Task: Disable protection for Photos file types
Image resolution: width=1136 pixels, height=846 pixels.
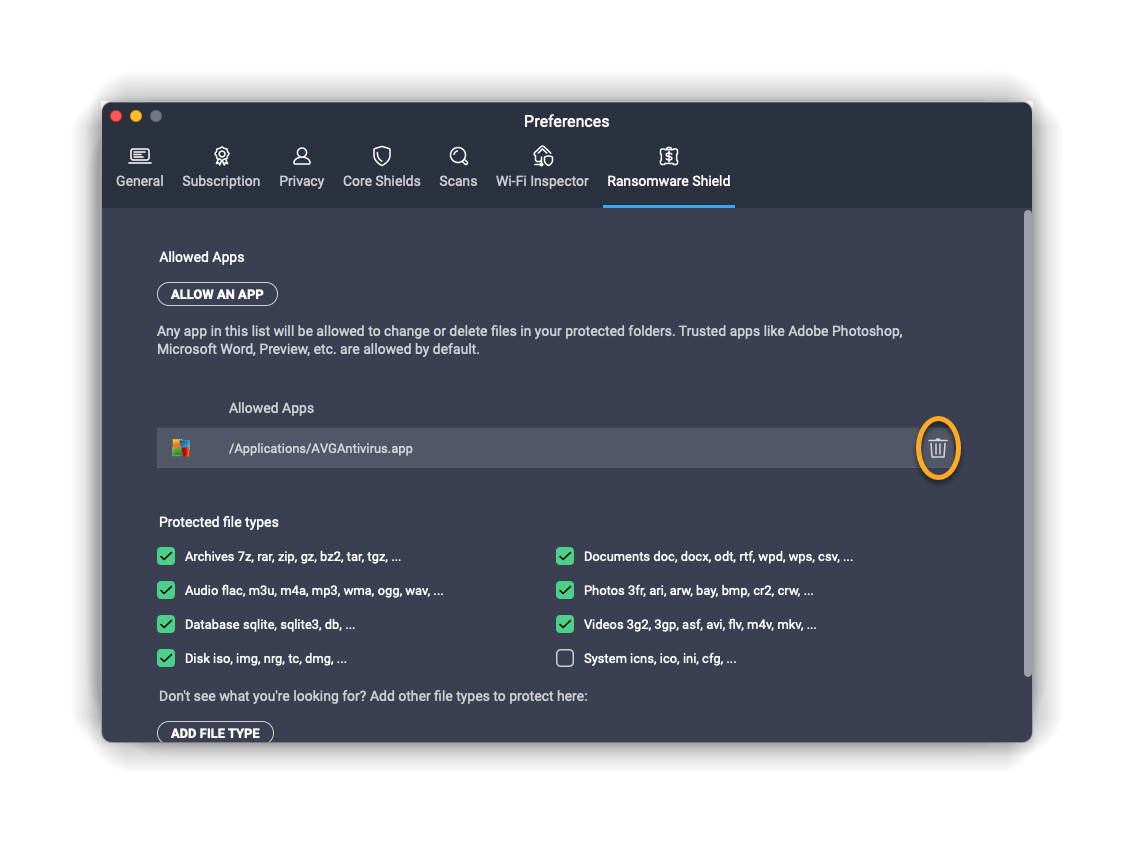Action: [565, 590]
